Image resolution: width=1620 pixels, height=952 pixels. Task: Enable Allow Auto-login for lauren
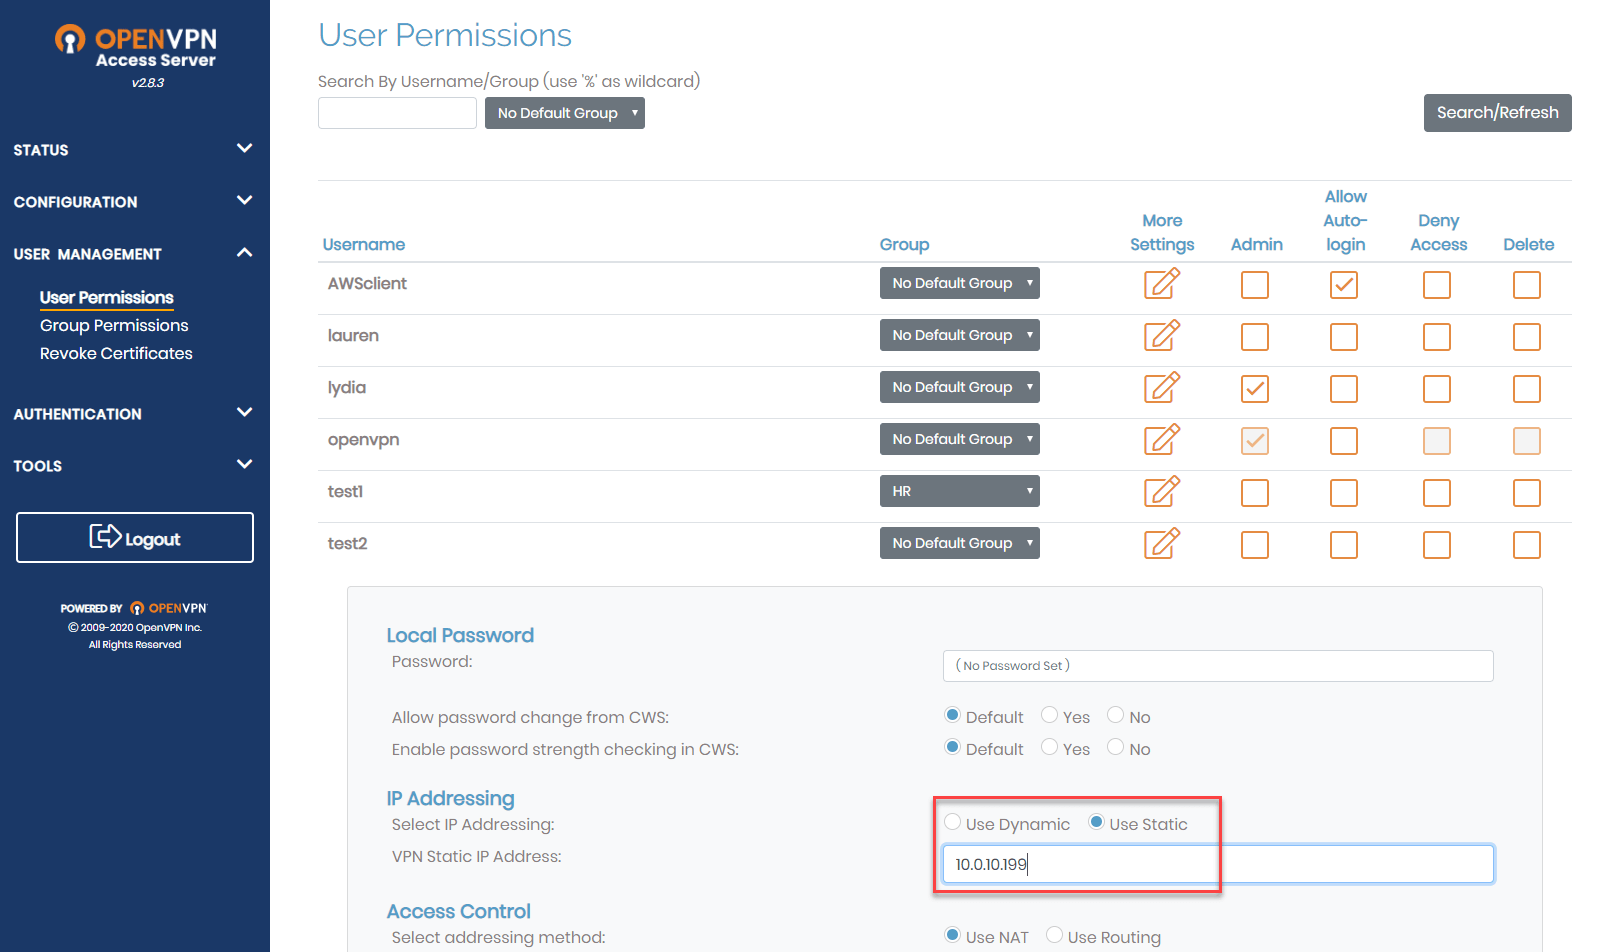pos(1344,337)
